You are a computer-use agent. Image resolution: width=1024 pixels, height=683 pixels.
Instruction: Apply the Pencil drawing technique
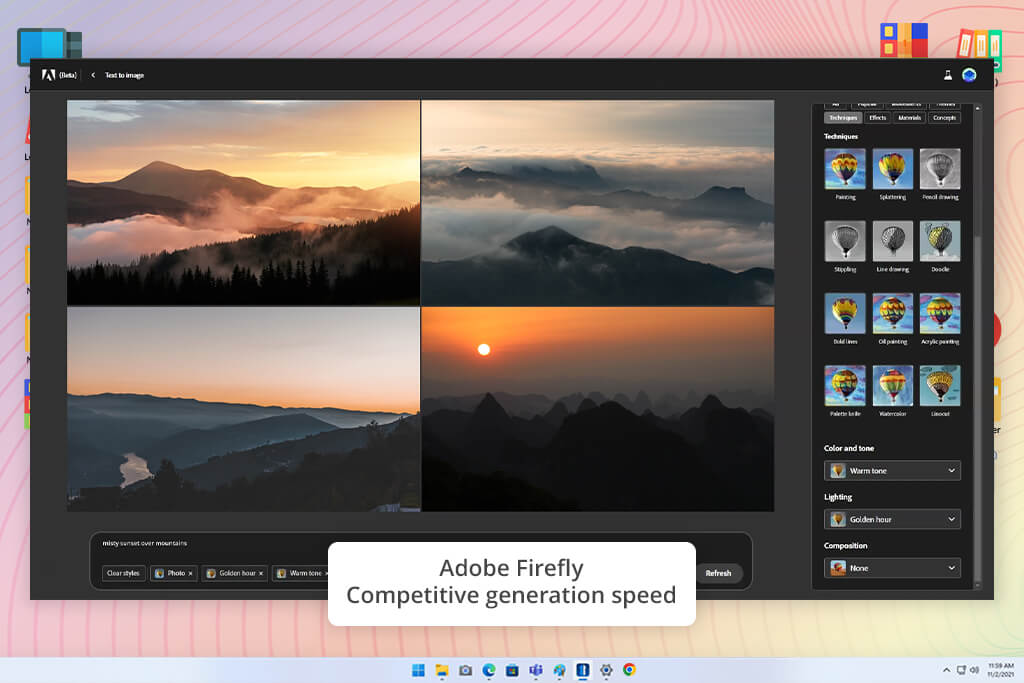[x=940, y=168]
